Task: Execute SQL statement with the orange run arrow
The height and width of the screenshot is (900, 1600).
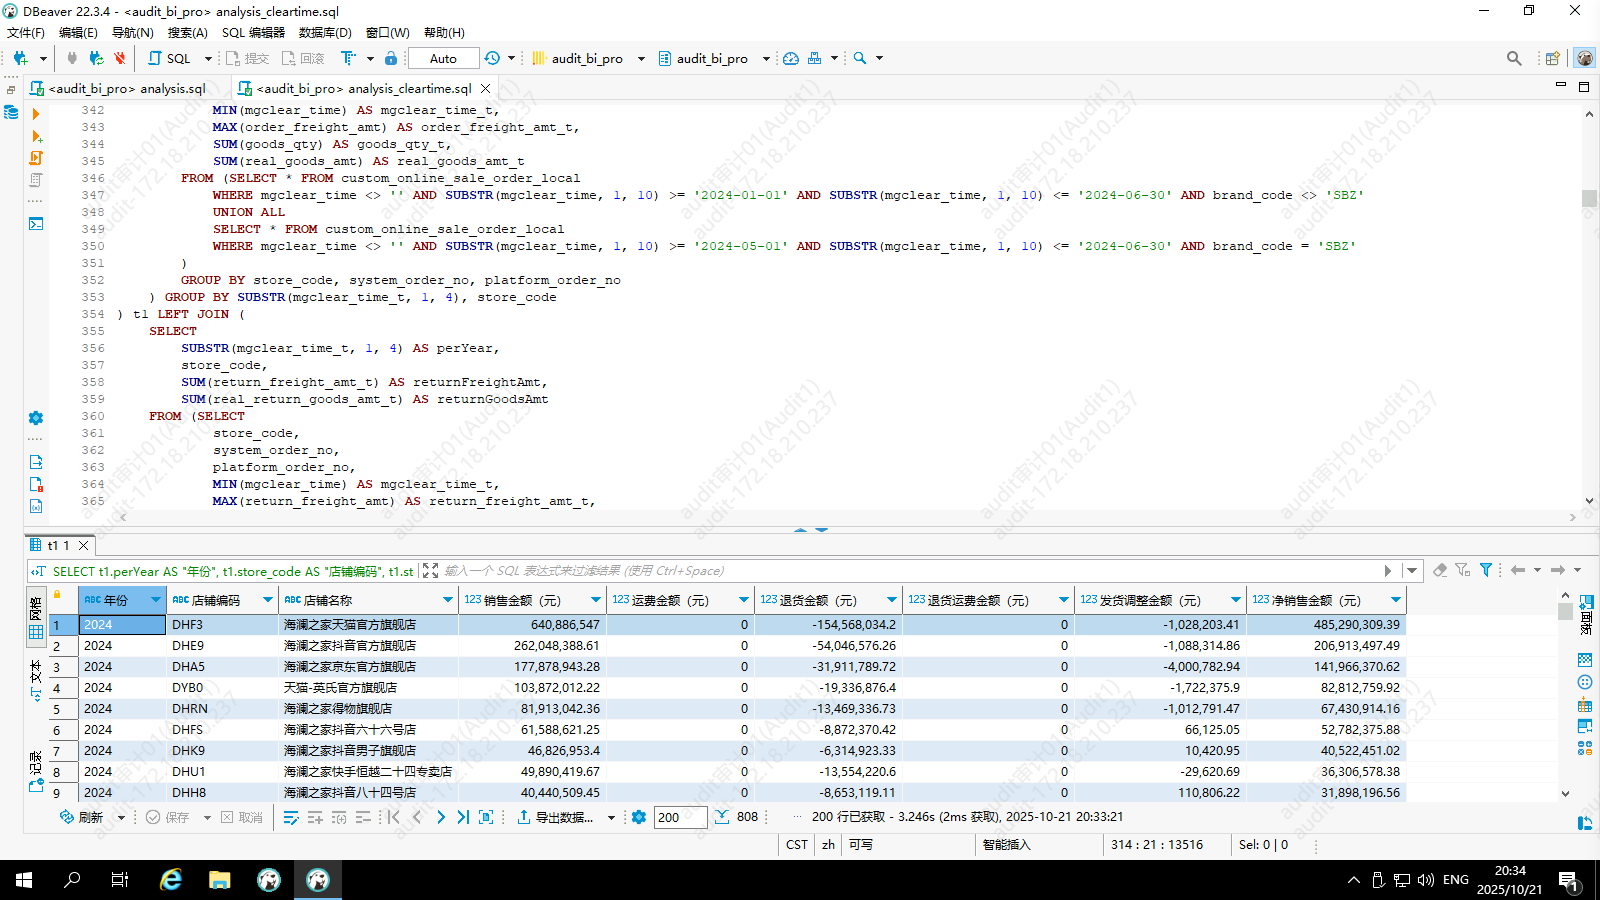Action: coord(36,114)
